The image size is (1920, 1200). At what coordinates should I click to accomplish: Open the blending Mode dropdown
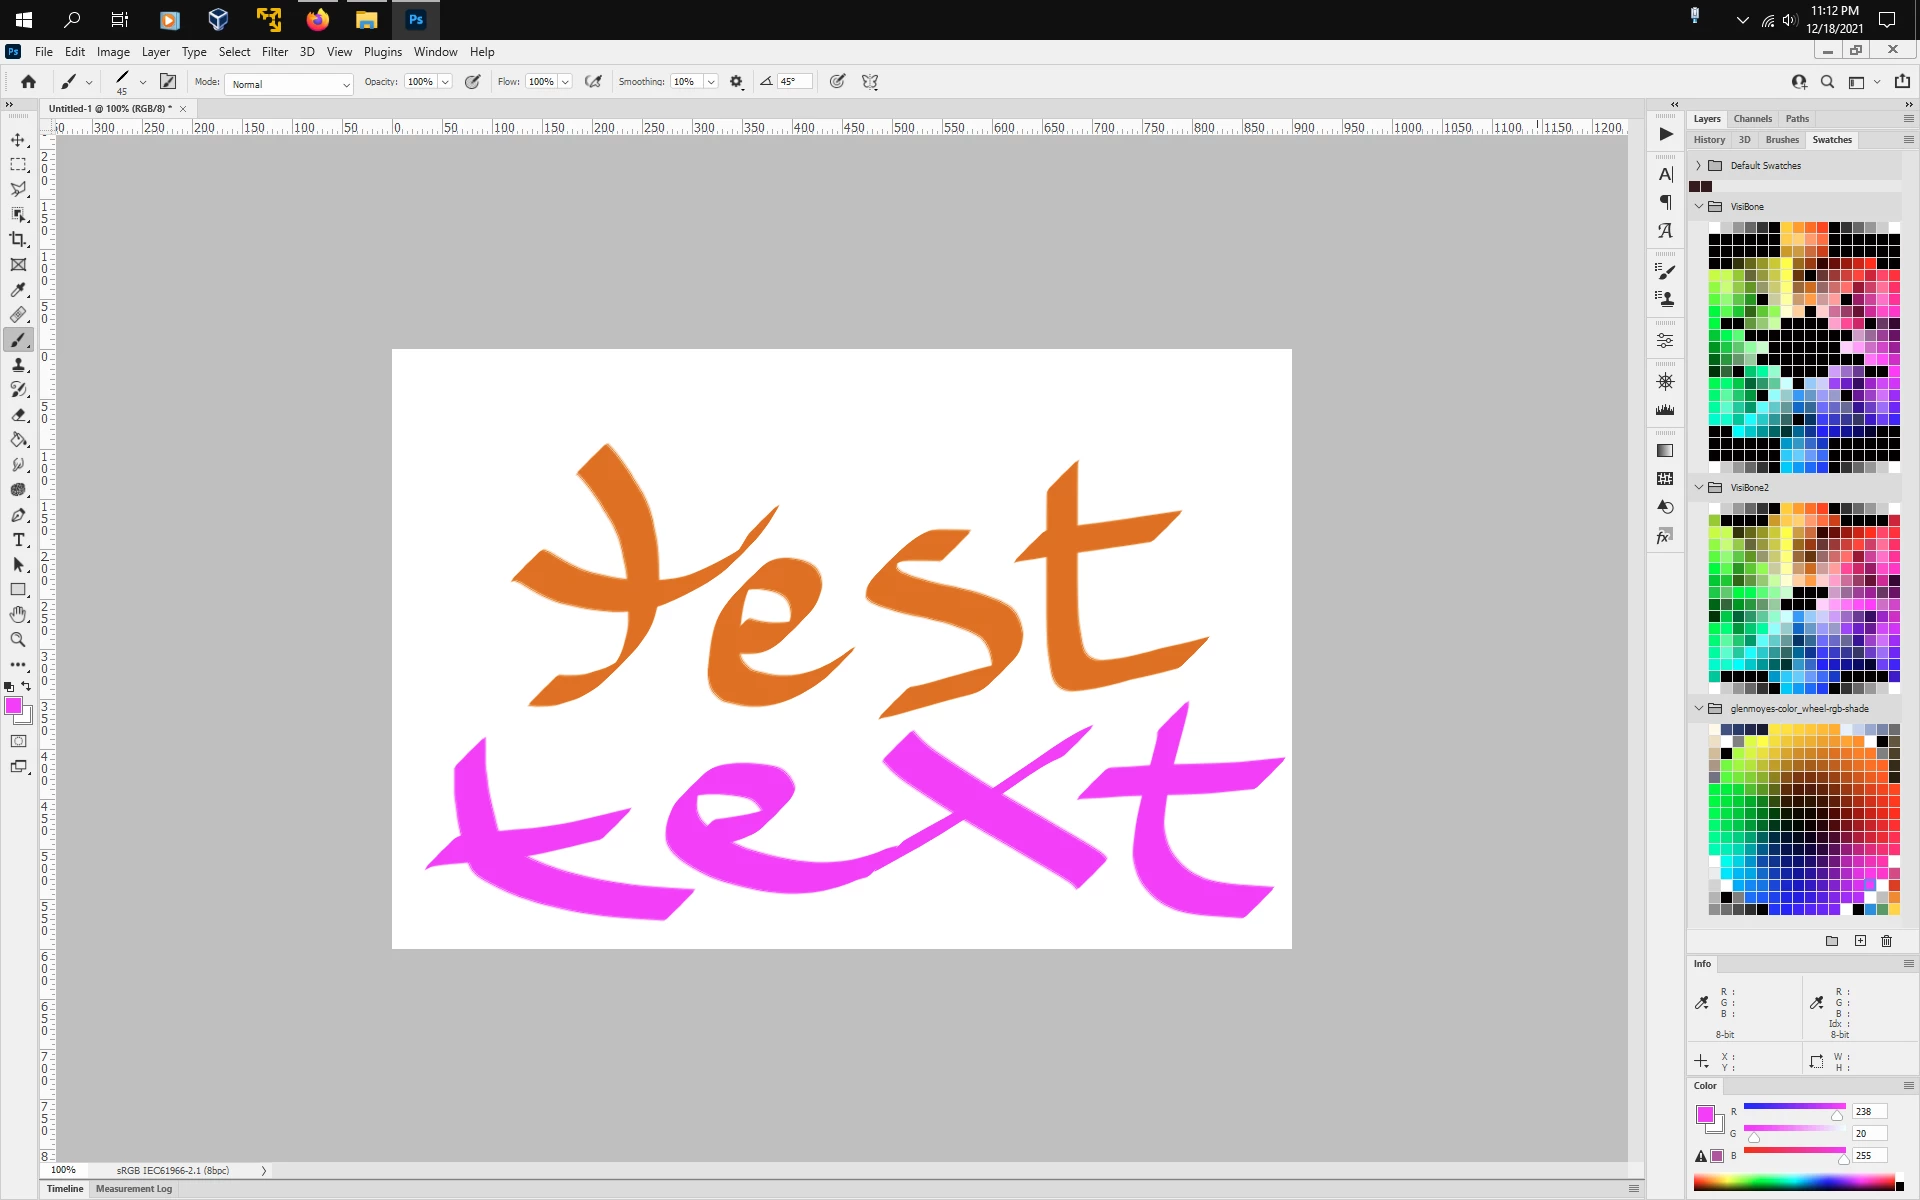point(290,84)
